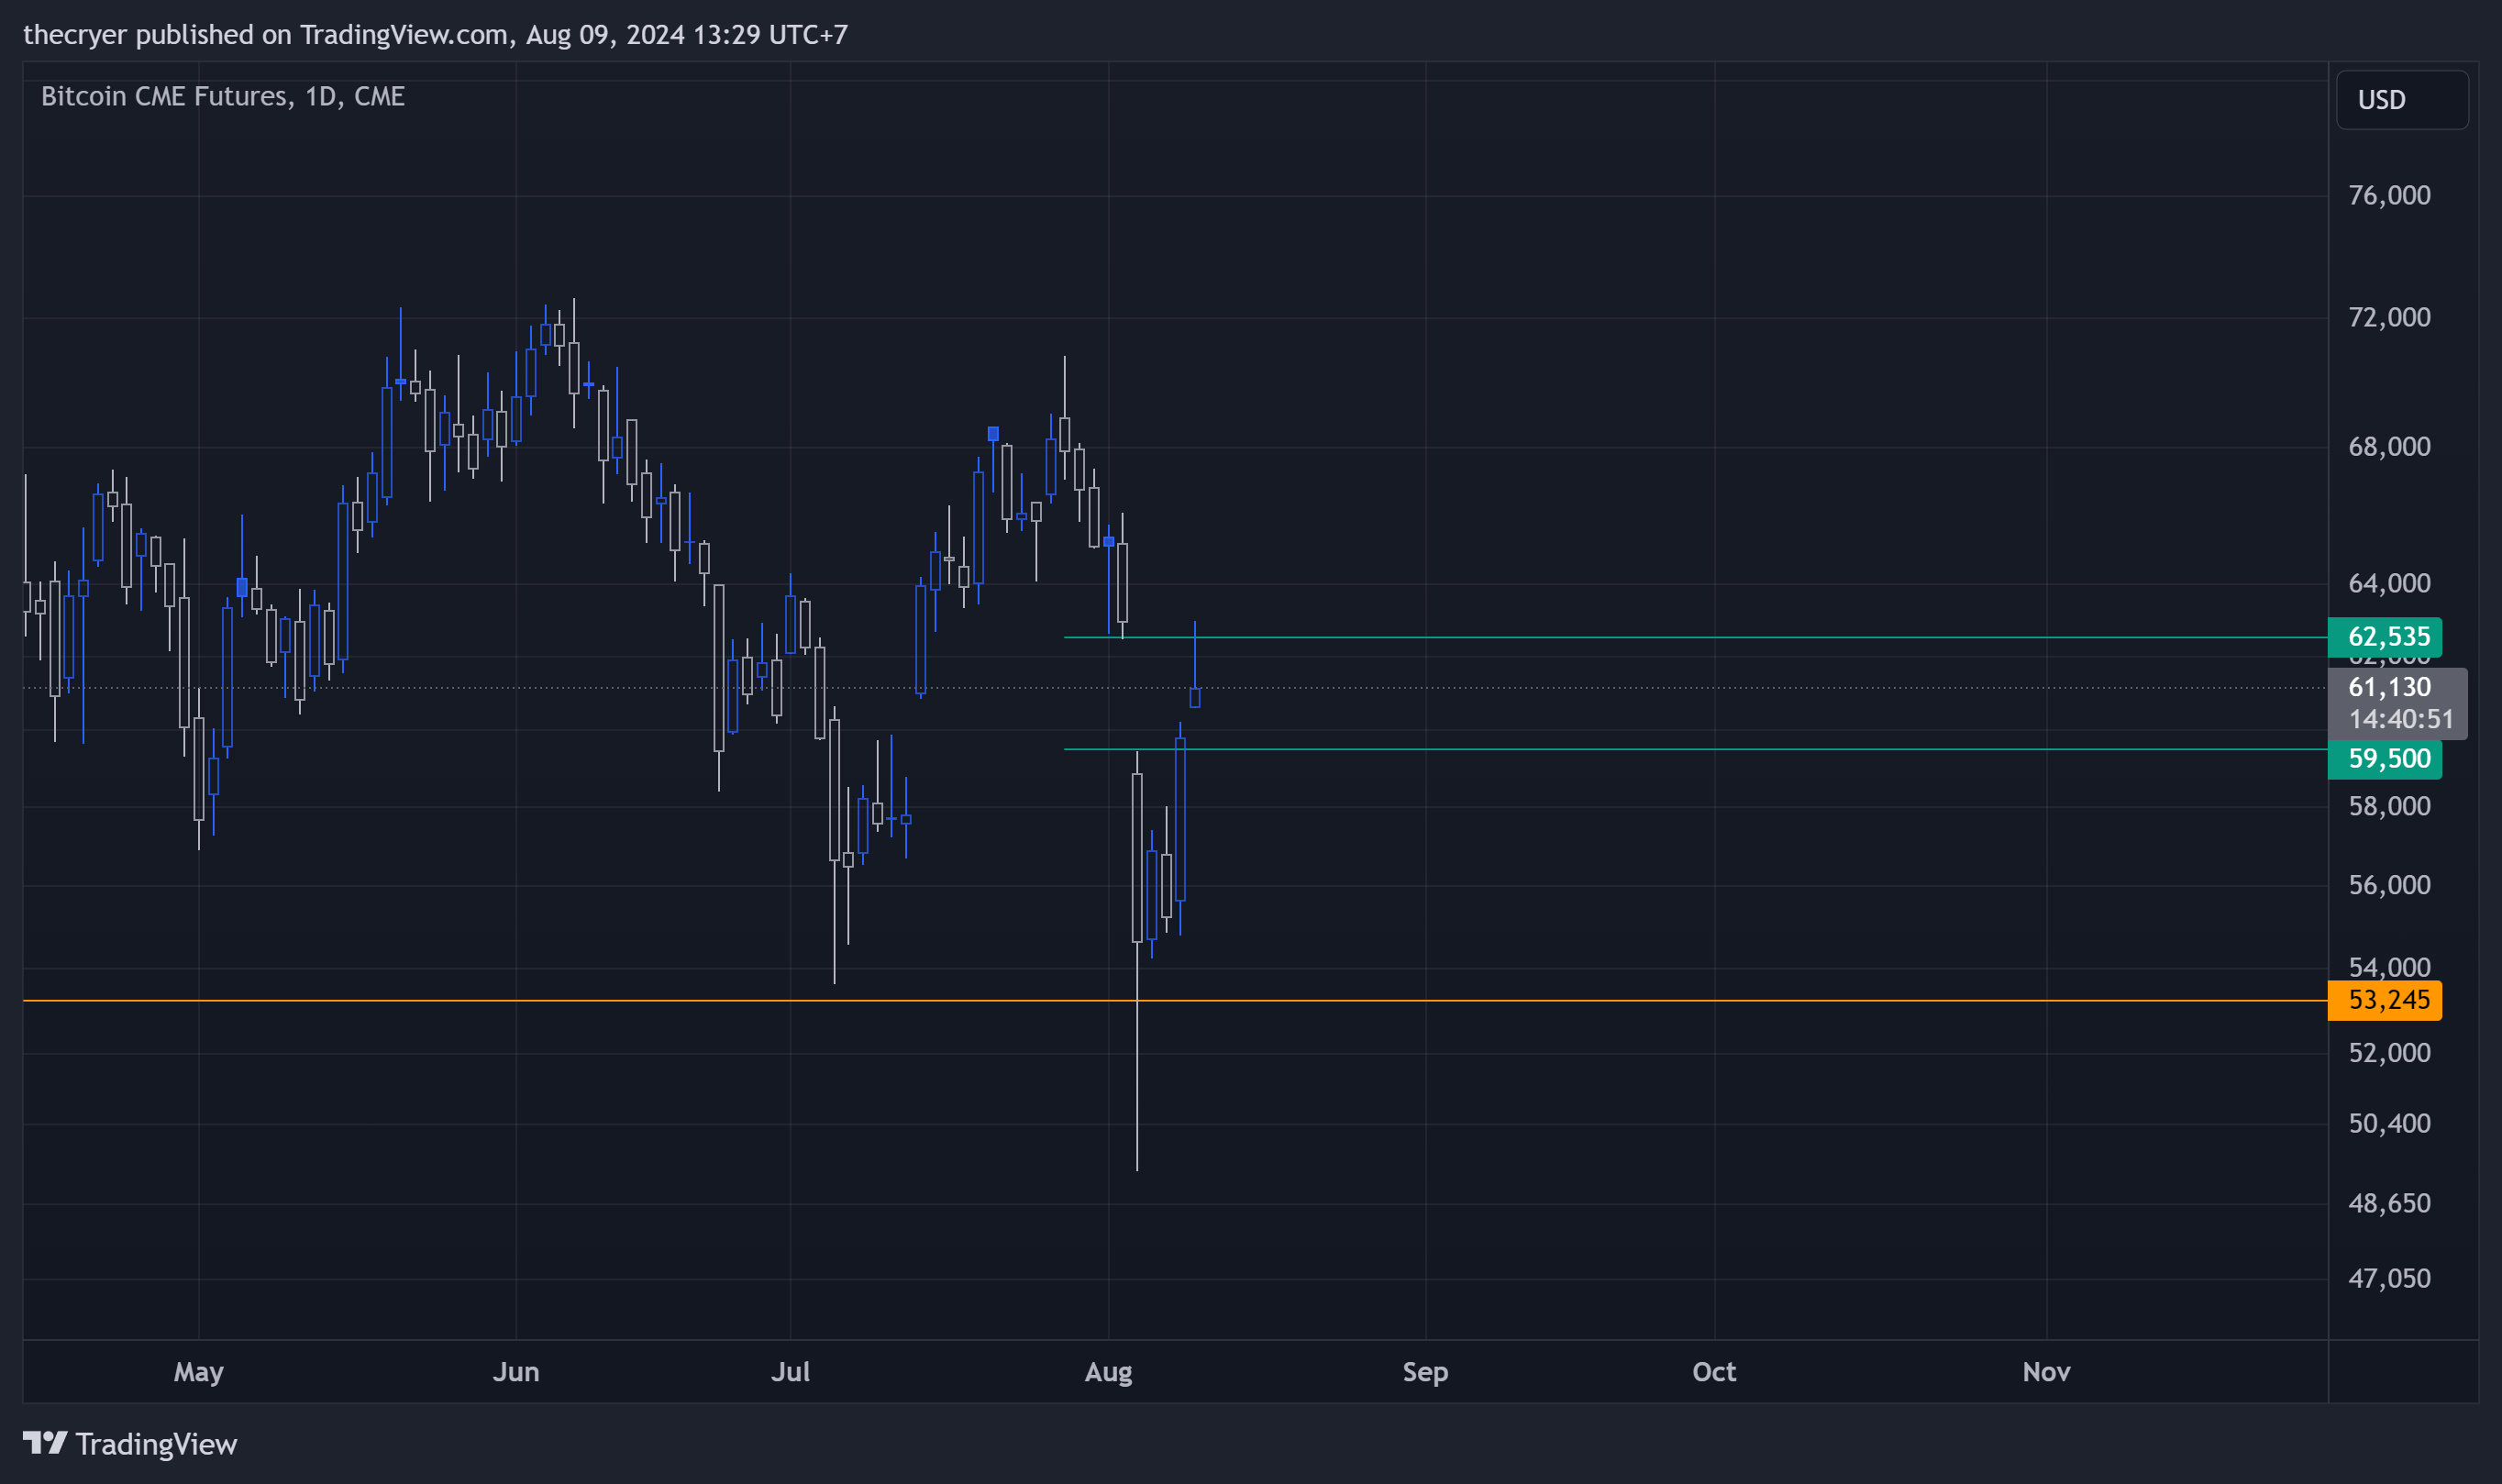Click the 72,000 price axis label
2502x1484 pixels.
coord(2389,318)
